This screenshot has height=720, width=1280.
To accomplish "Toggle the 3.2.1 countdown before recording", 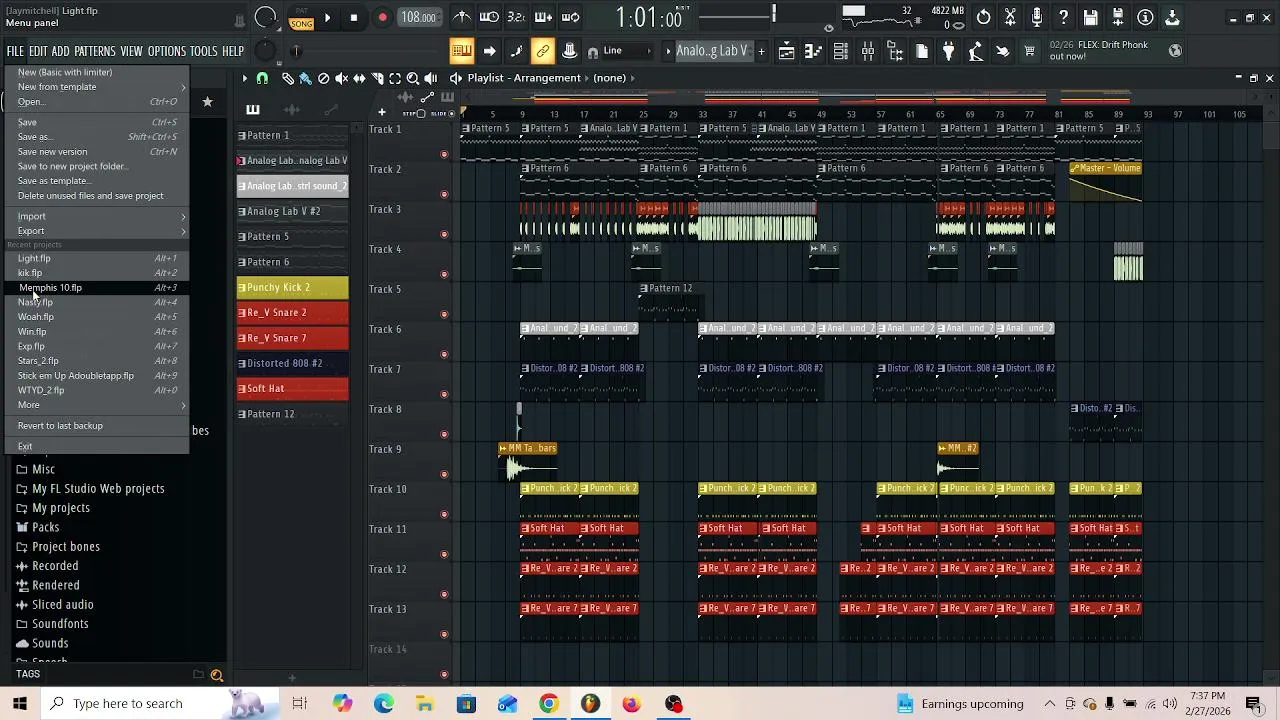I will click(516, 17).
